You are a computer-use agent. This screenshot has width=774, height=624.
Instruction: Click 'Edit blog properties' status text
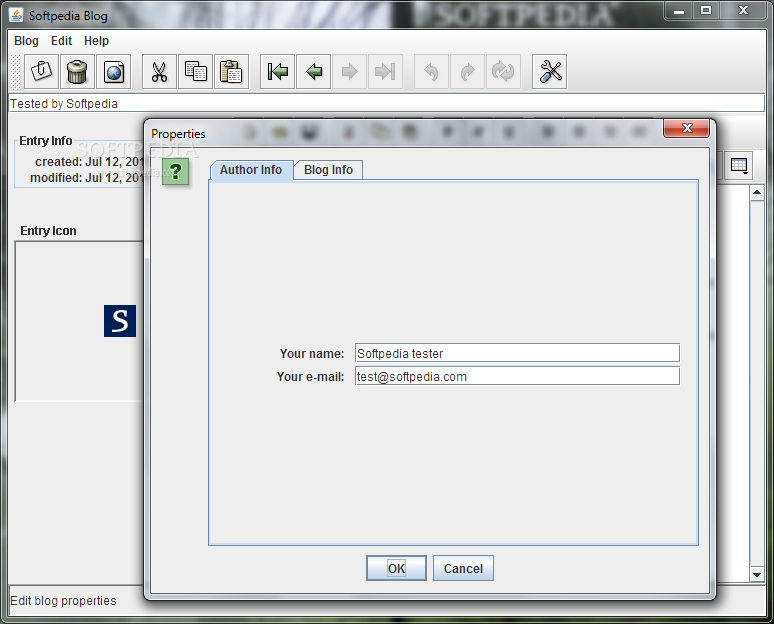(x=63, y=600)
